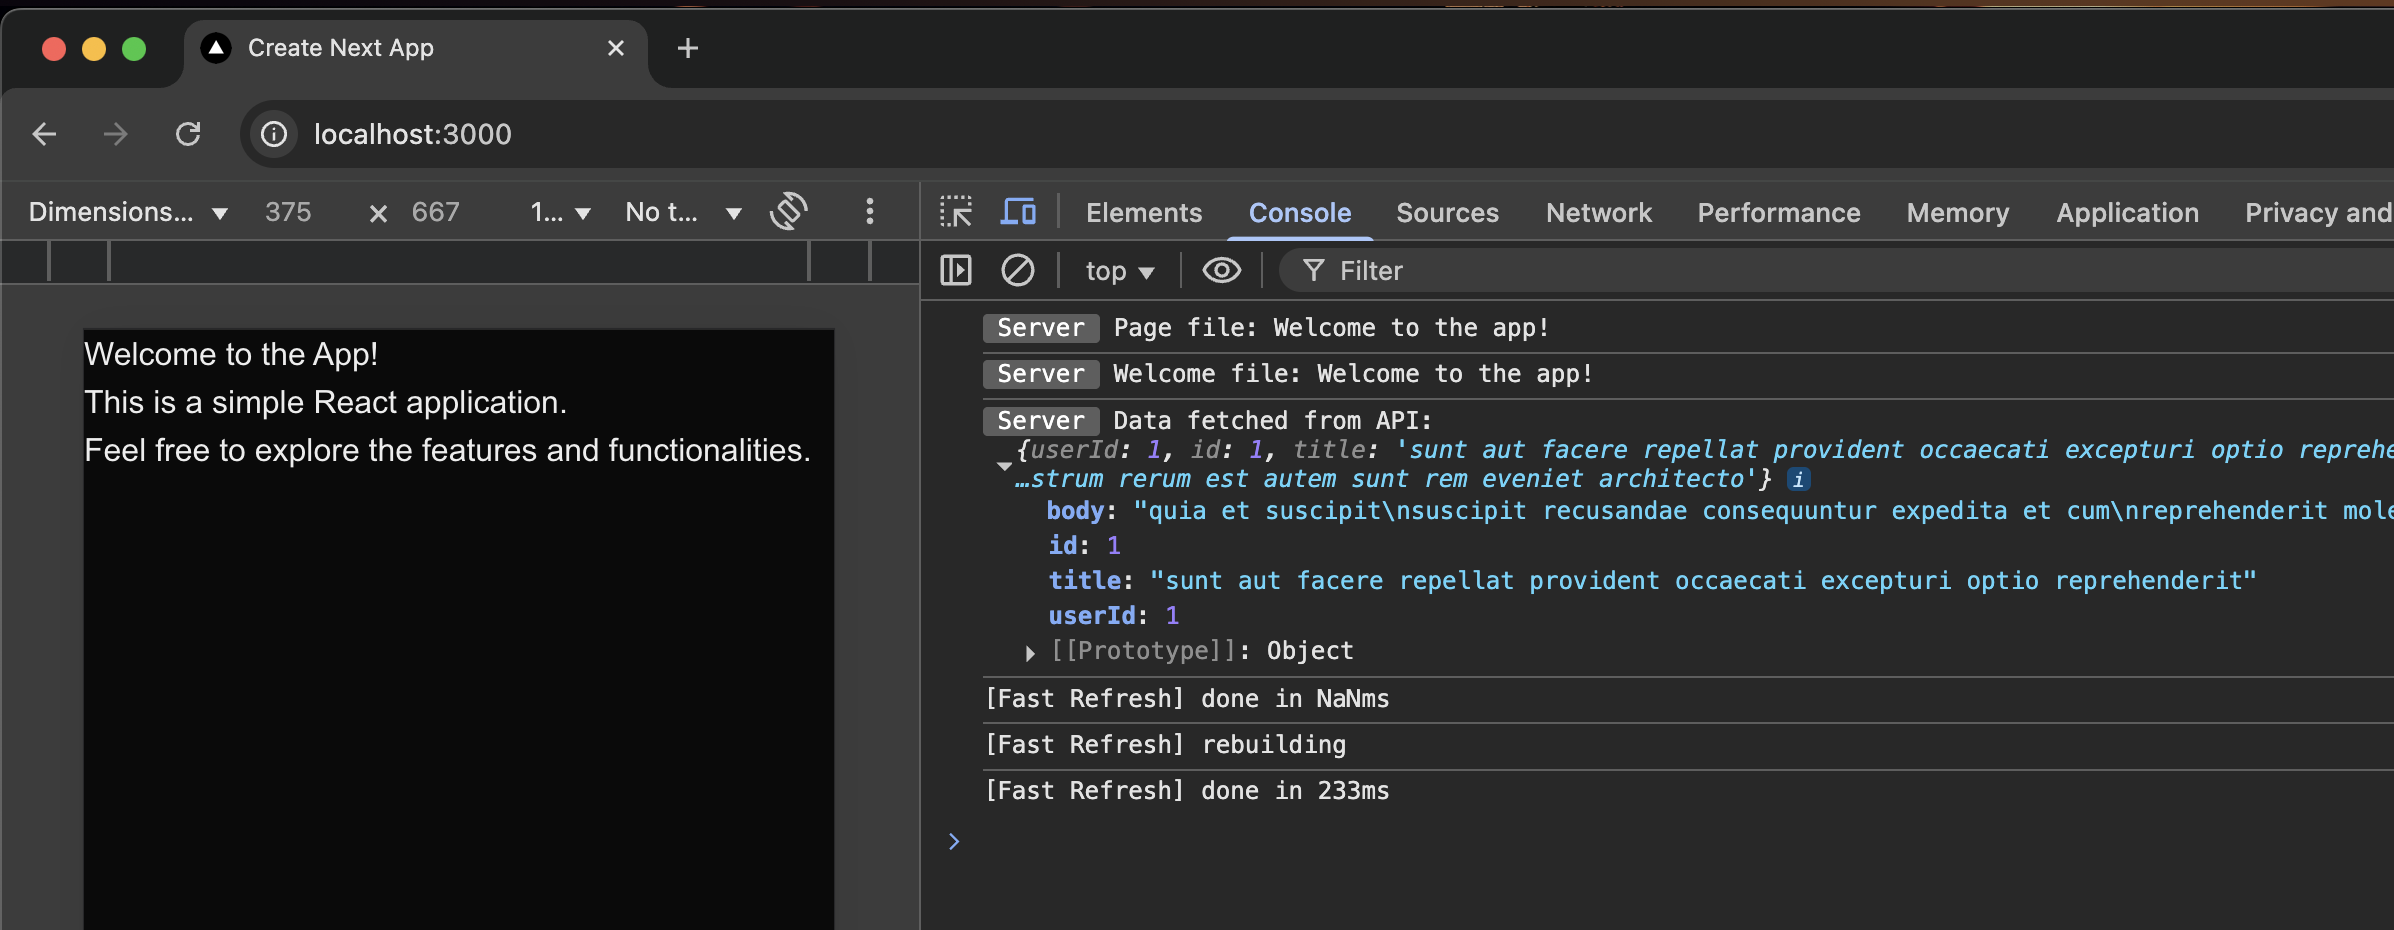Click the console prompt chevron

tap(954, 842)
